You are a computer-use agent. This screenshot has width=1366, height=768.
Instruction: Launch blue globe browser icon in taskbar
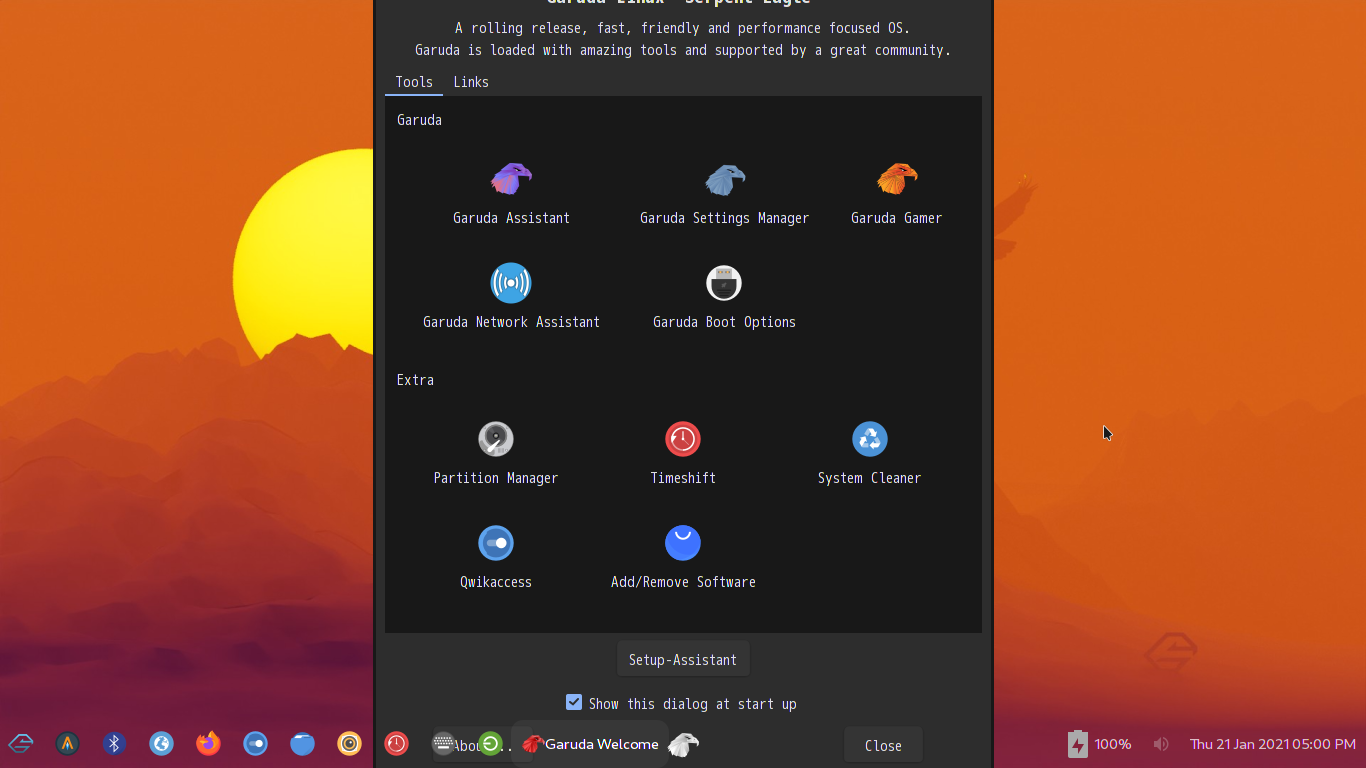(161, 743)
